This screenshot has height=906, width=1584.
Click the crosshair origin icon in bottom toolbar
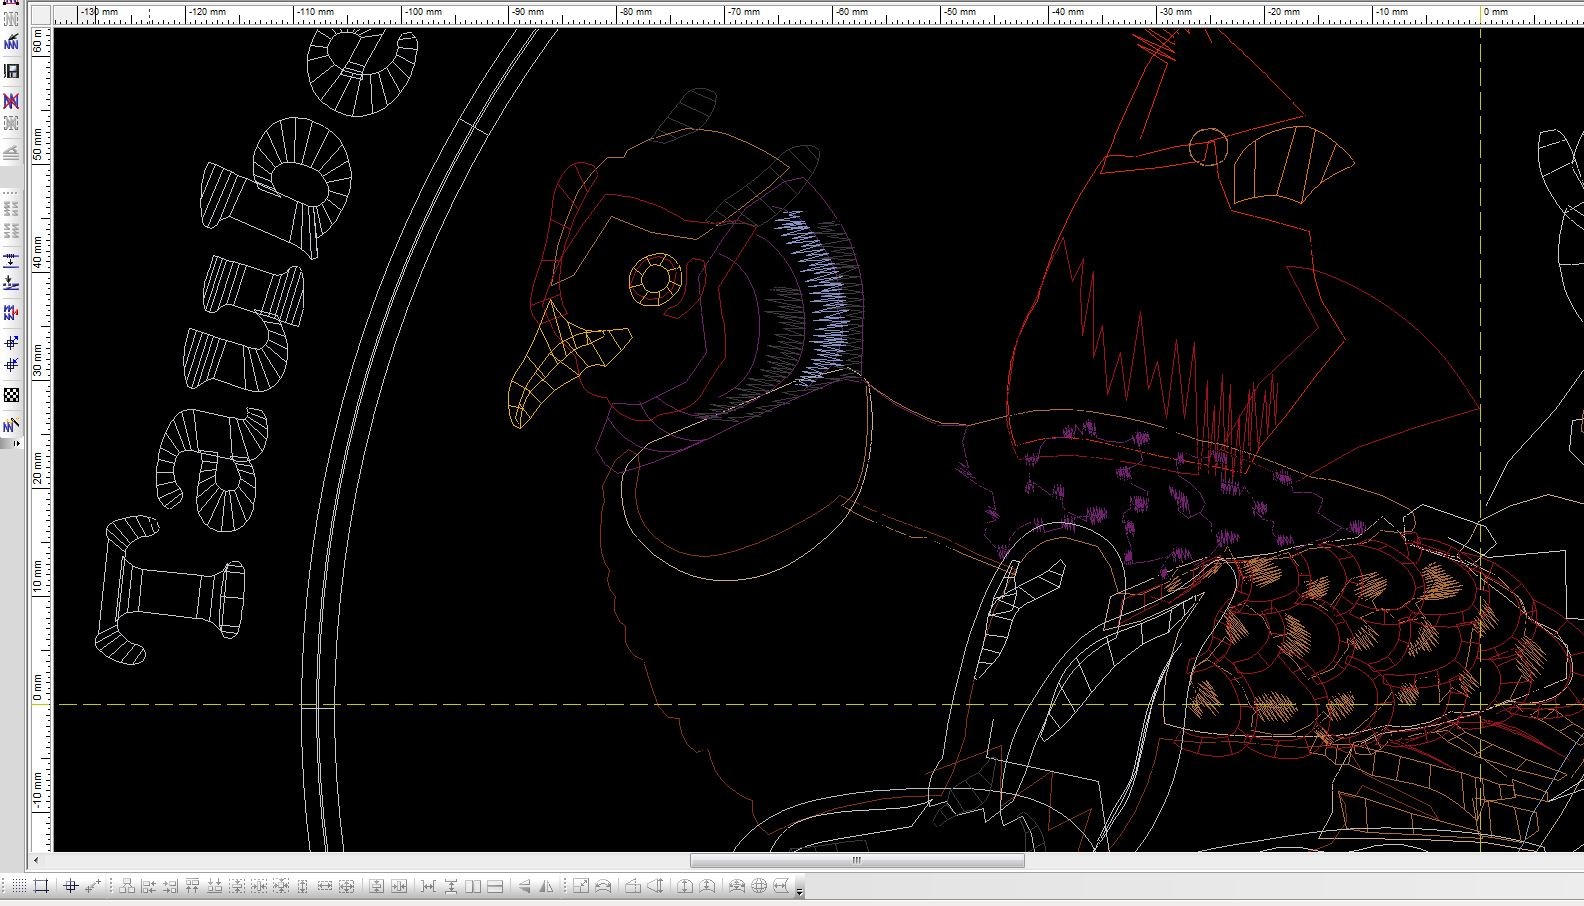click(70, 886)
